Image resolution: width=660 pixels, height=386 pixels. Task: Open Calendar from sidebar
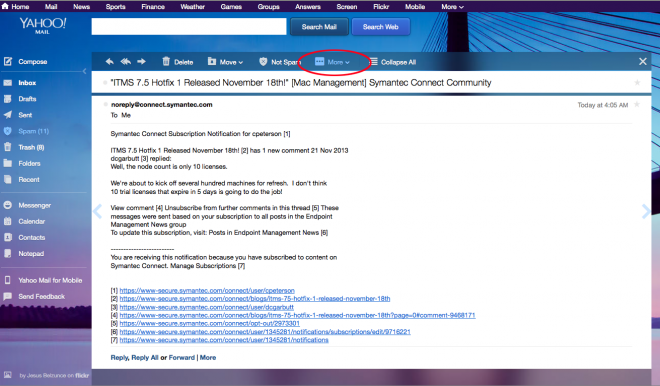click(x=31, y=221)
